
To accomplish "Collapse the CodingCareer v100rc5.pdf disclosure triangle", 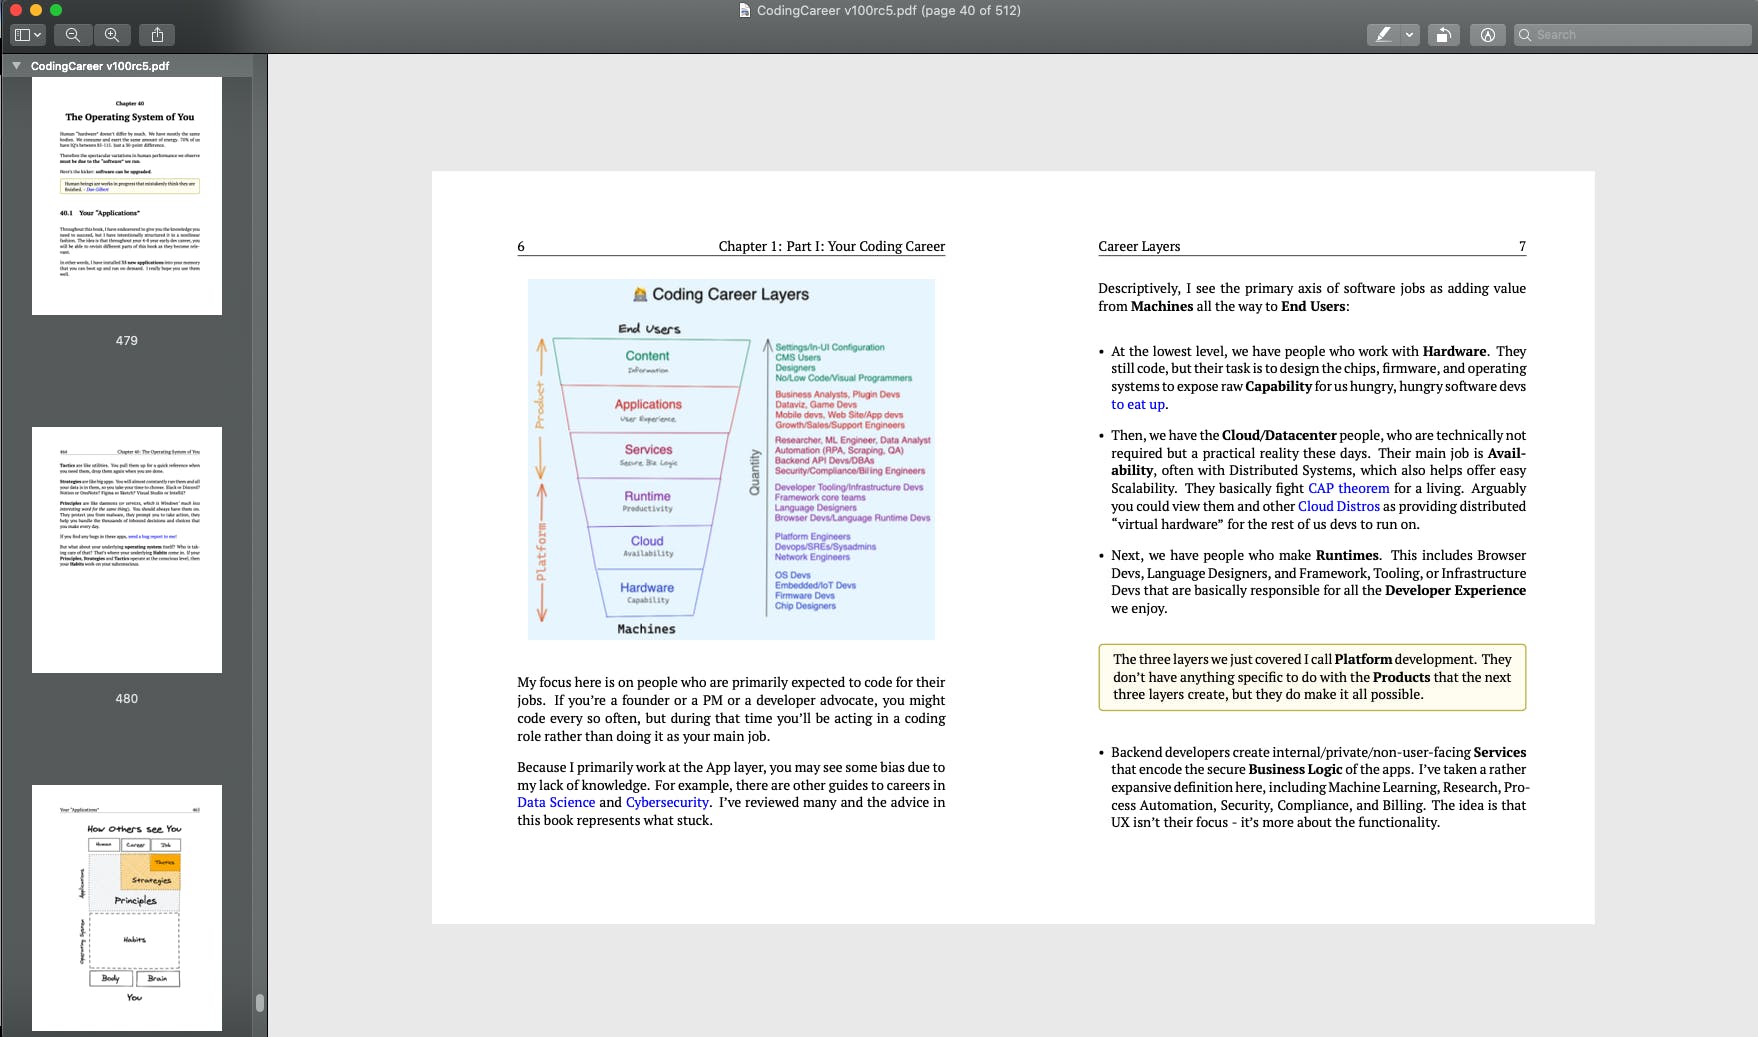I will 16,66.
